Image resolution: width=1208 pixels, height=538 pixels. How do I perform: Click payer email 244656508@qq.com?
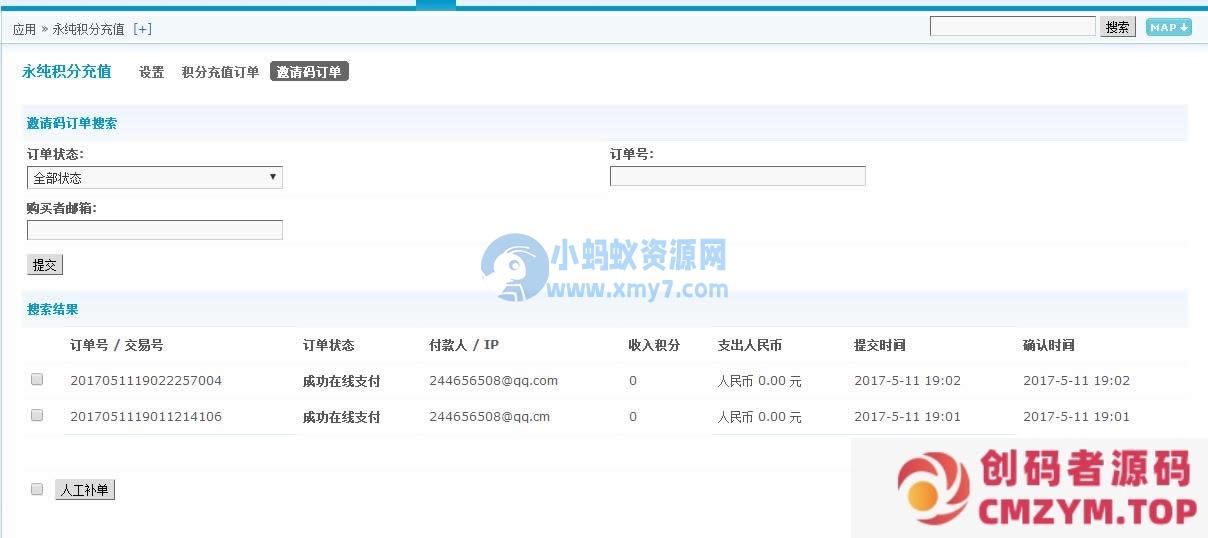pos(493,381)
